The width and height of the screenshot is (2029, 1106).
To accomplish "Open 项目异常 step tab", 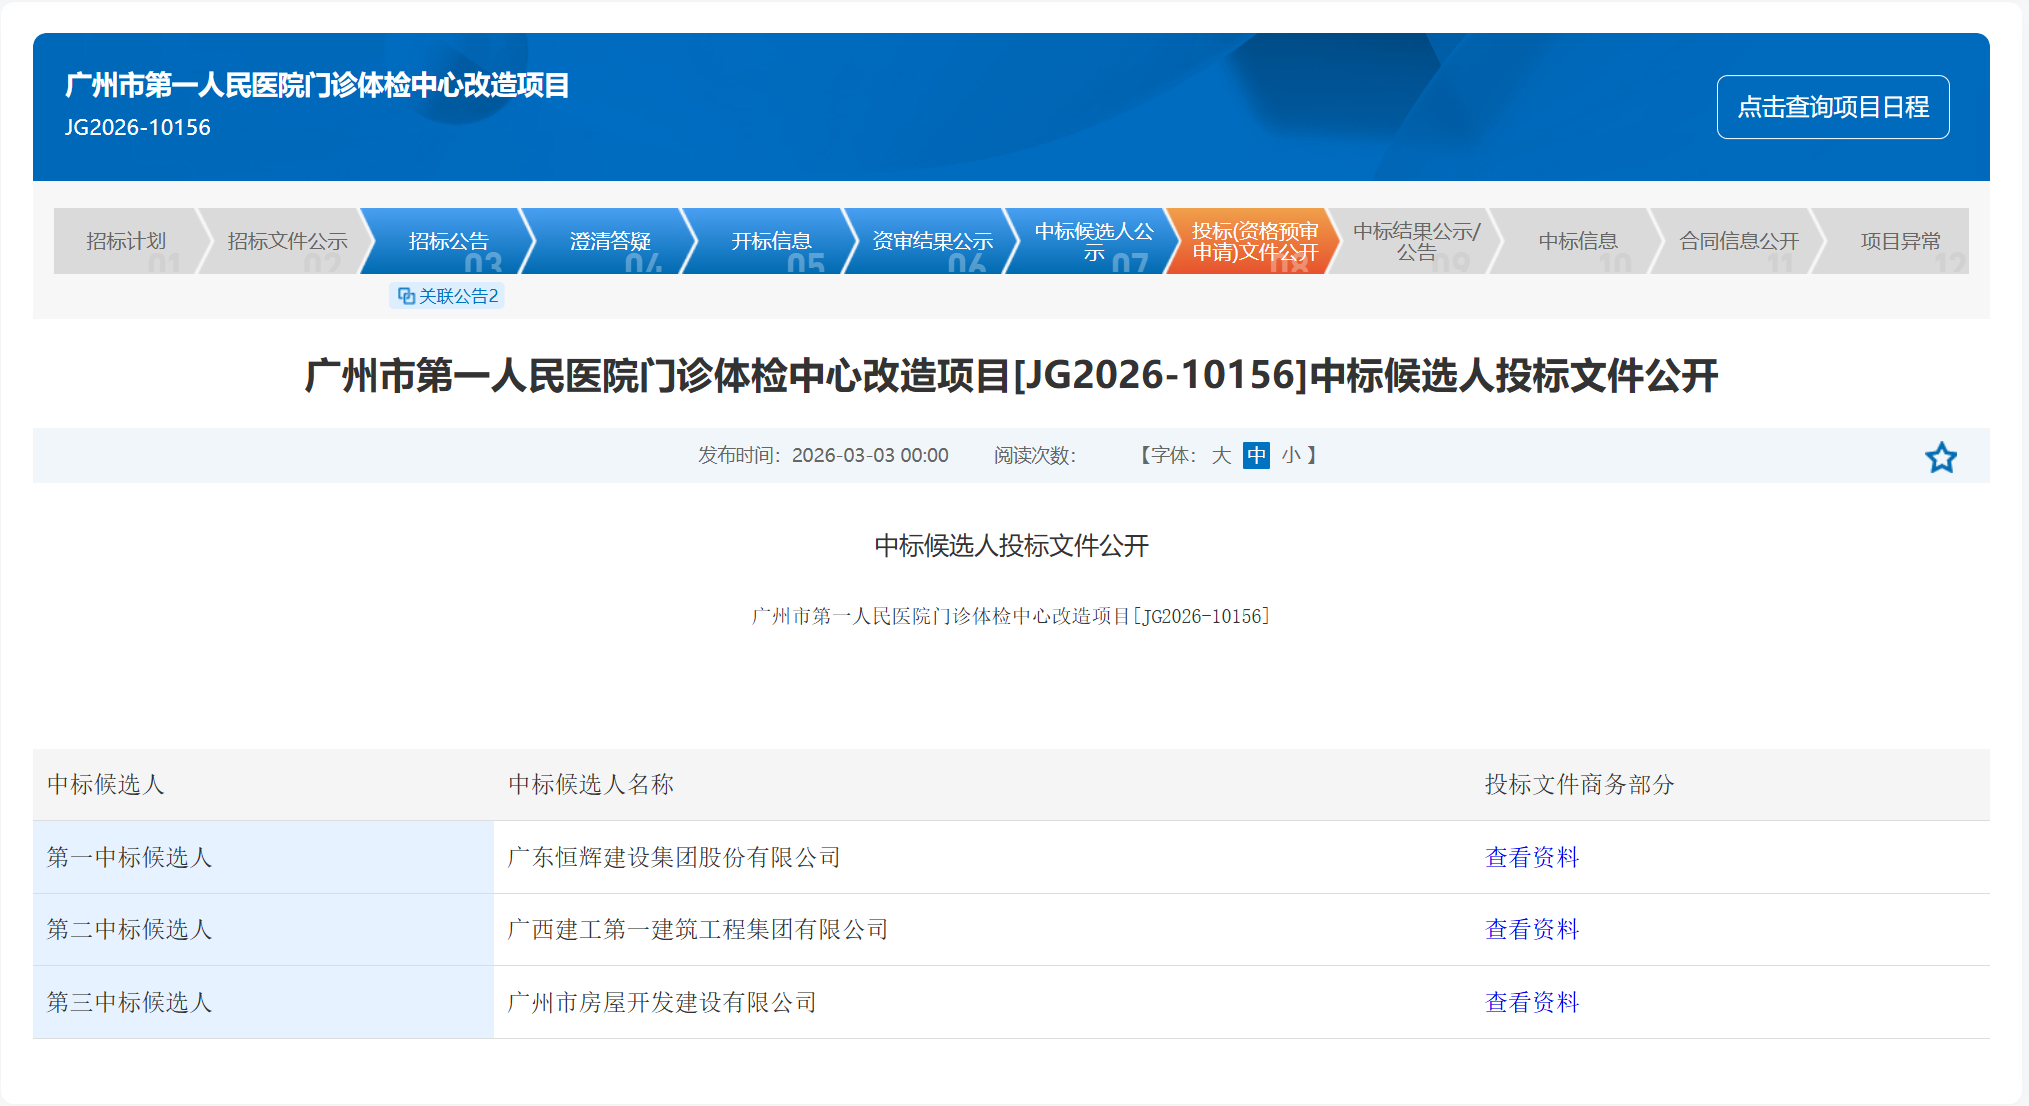I will 1899,241.
